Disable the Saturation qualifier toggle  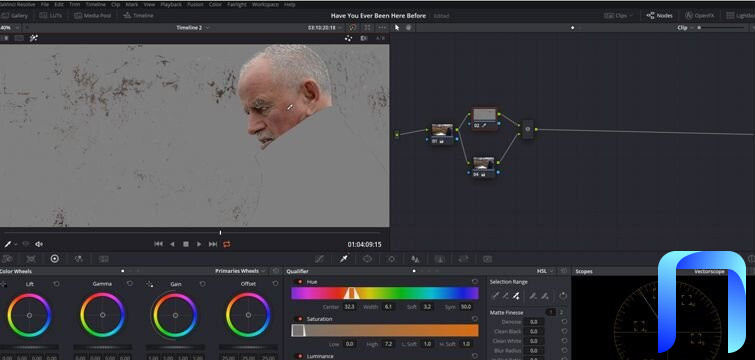tap(300, 319)
